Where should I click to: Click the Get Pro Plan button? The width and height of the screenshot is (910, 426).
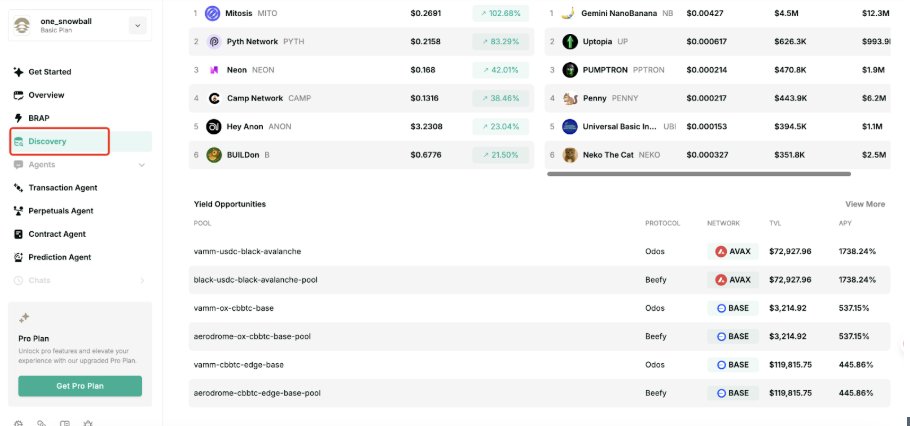(x=80, y=386)
